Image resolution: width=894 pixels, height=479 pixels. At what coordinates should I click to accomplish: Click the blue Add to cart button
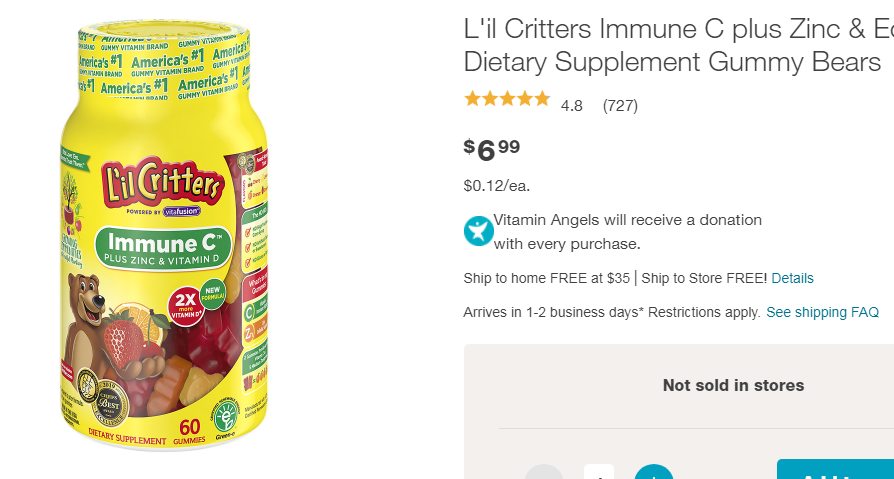835,469
